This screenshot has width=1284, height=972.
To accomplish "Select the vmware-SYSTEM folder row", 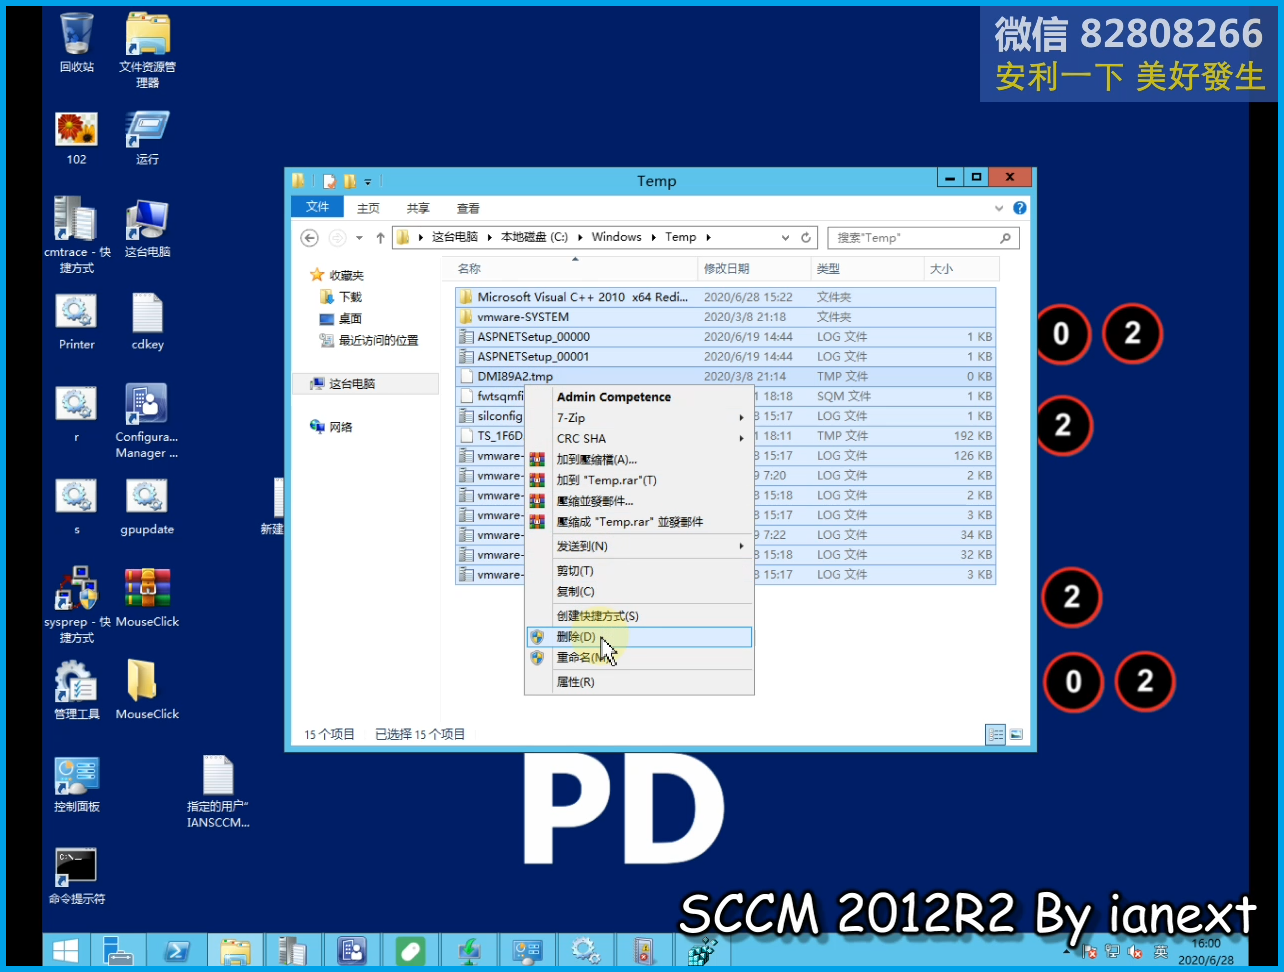I will (x=725, y=317).
